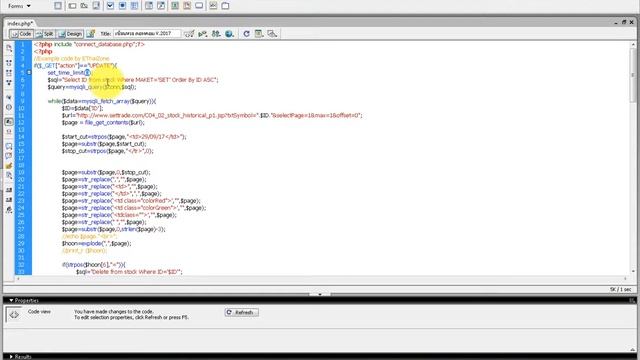Click Collapse Full Tag coding icon
The image size is (640, 360).
pos(9,63)
